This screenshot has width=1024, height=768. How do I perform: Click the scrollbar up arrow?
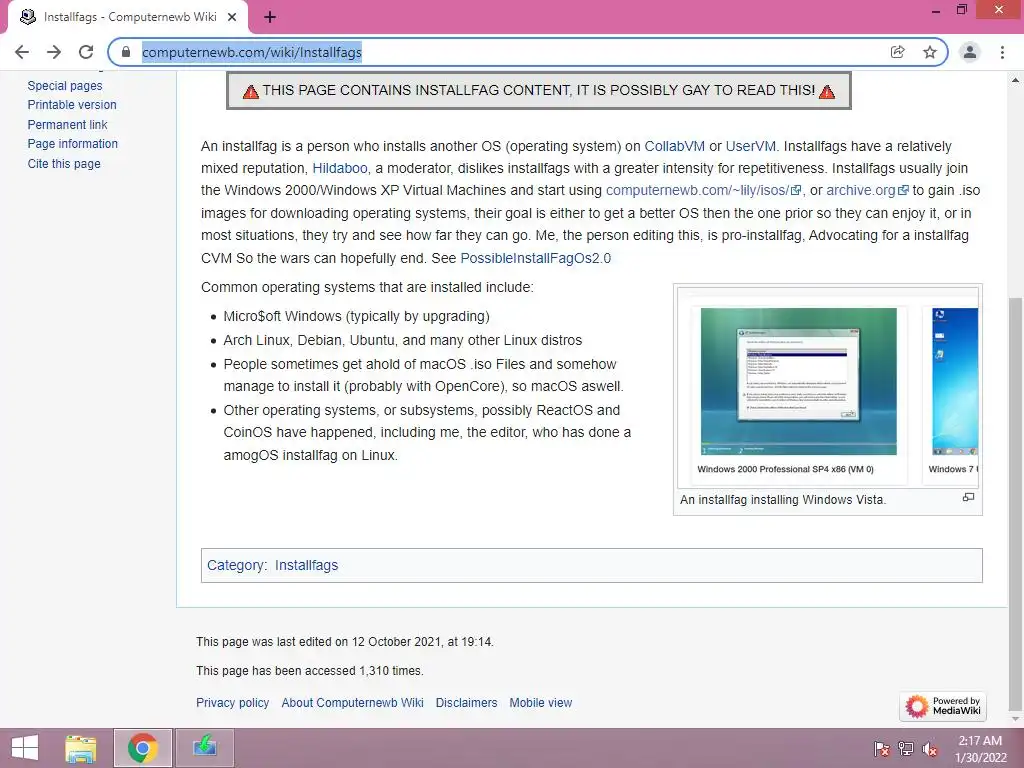click(1016, 80)
